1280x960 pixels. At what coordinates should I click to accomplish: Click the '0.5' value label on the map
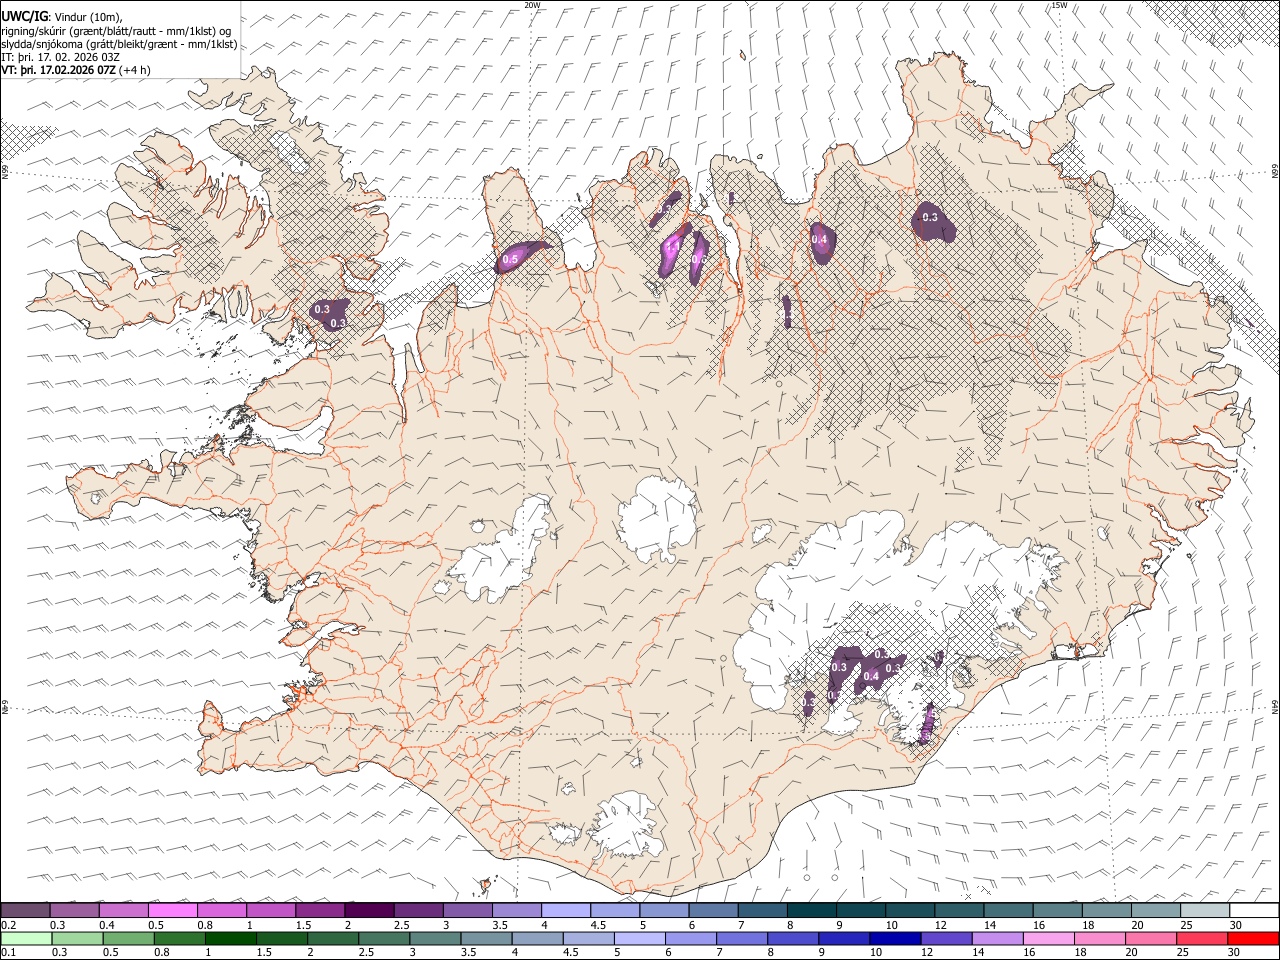point(510,260)
